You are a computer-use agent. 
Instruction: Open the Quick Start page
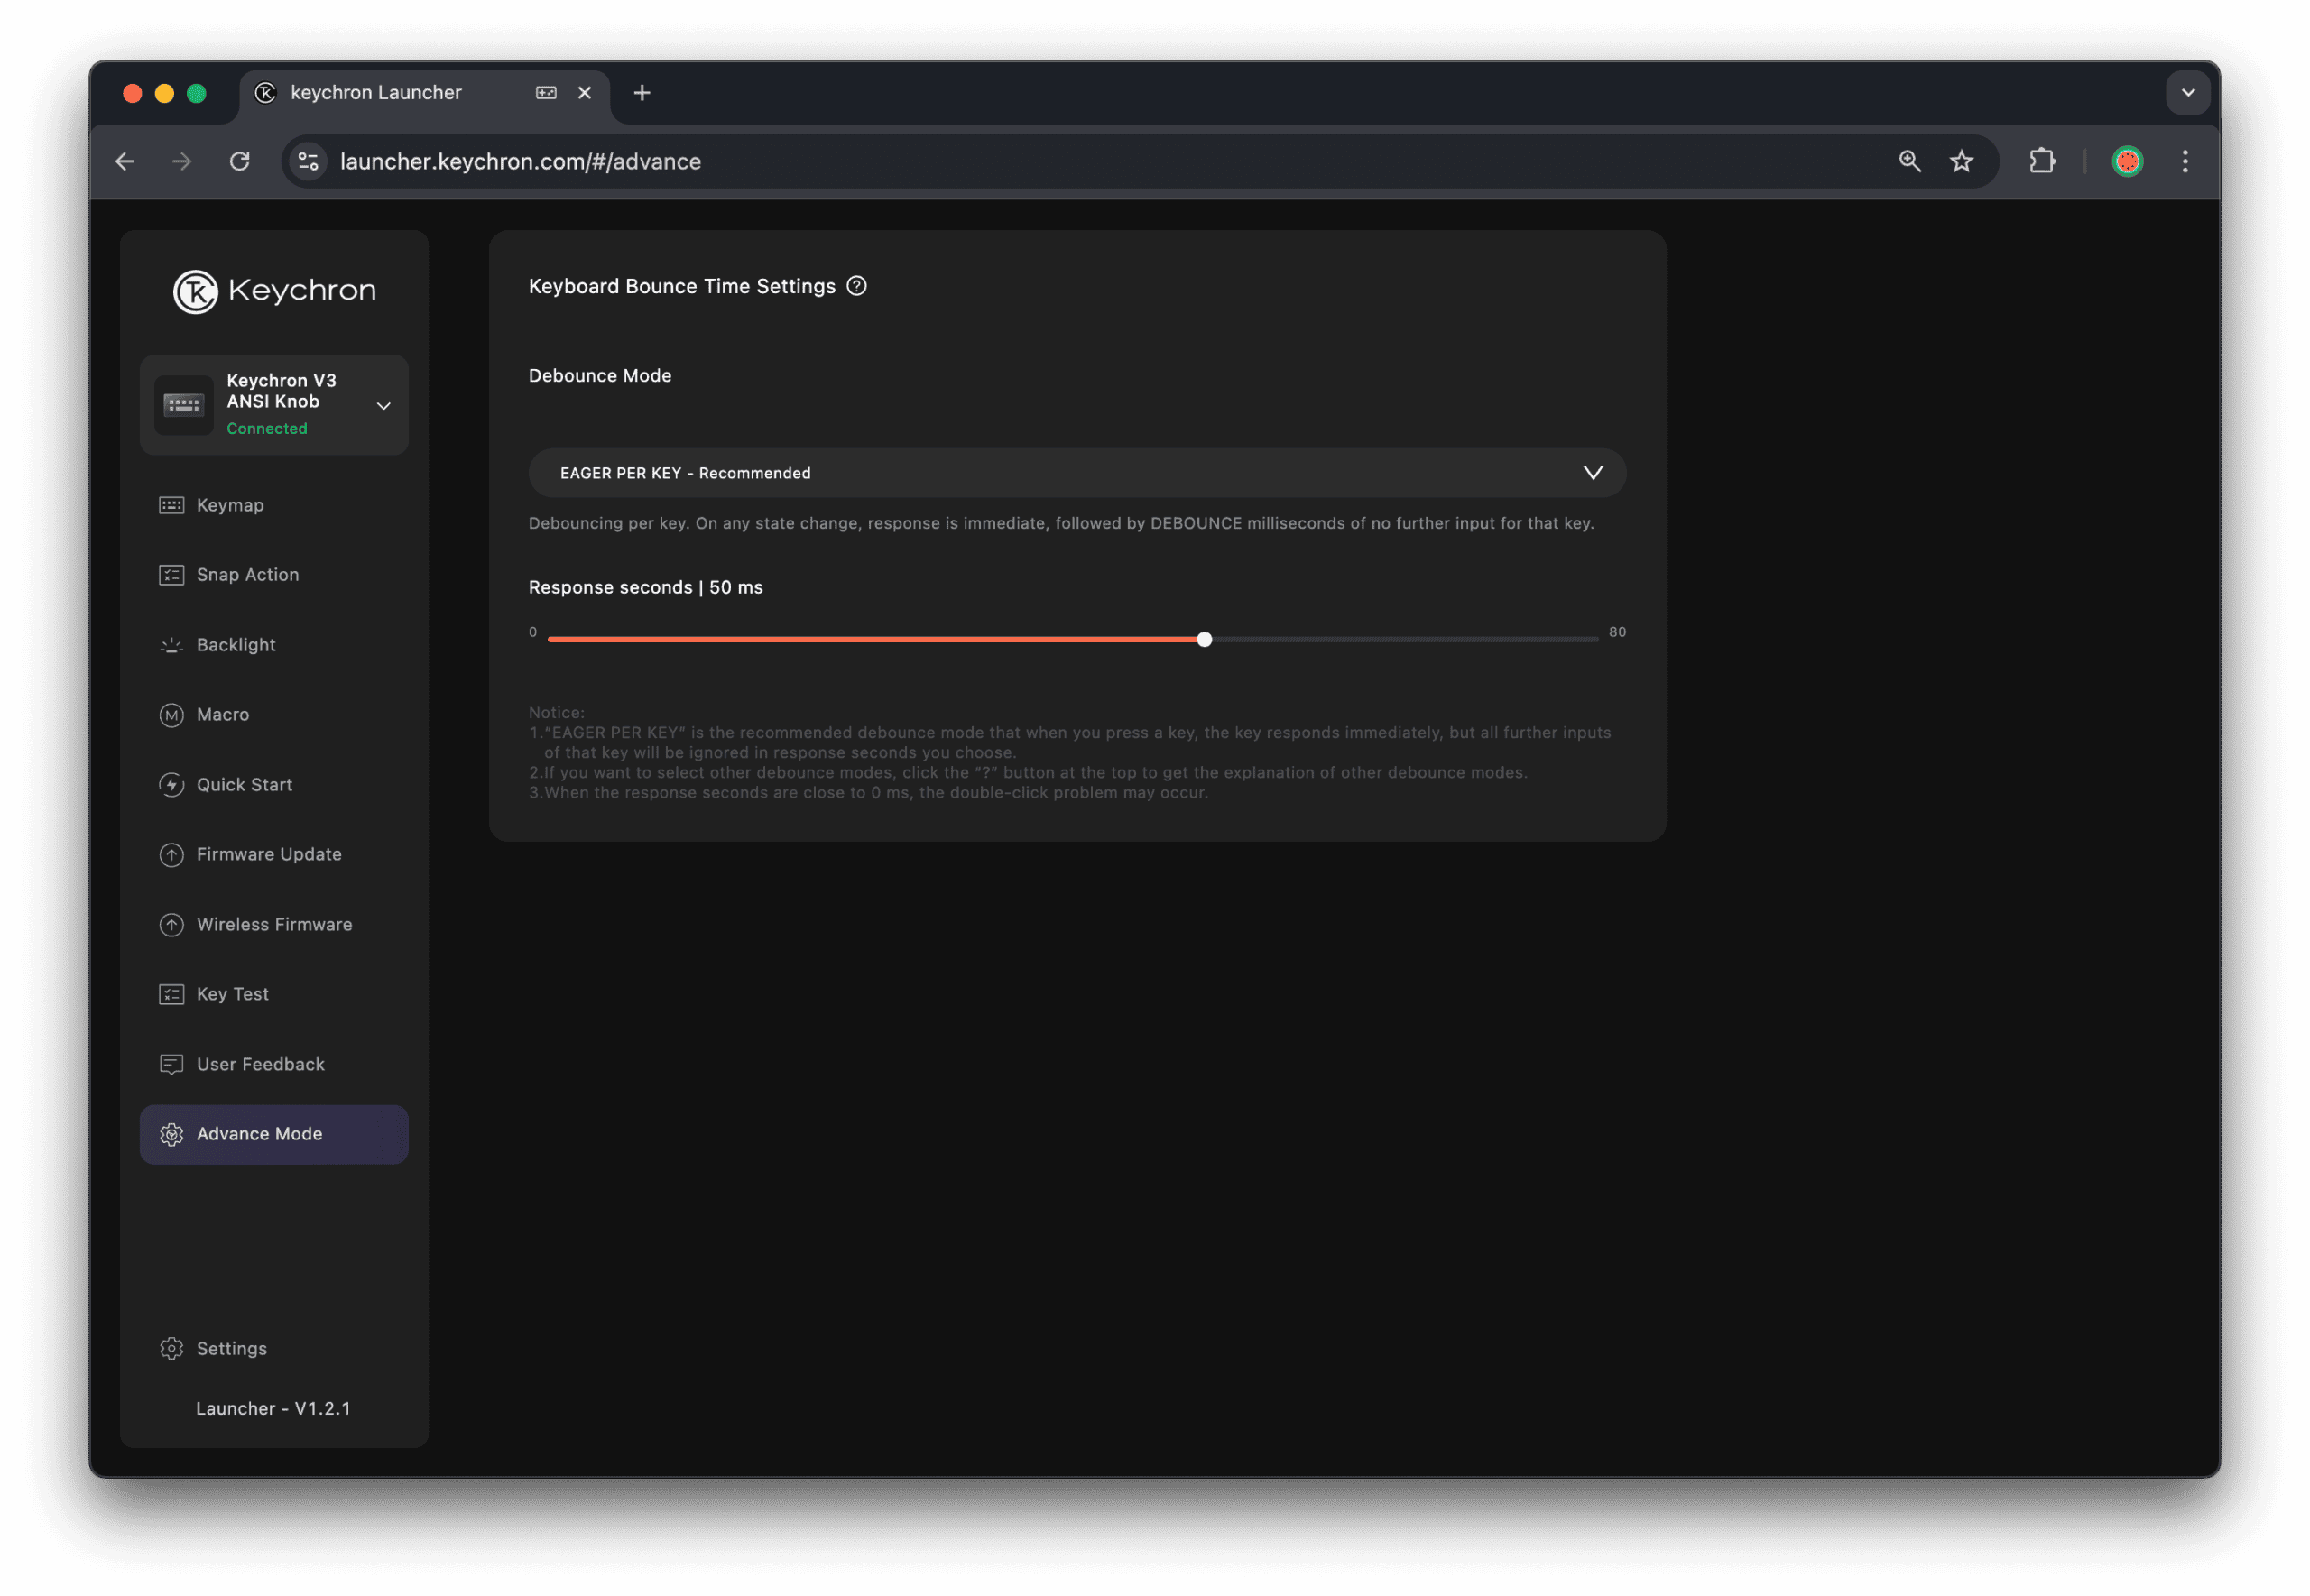tap(244, 785)
